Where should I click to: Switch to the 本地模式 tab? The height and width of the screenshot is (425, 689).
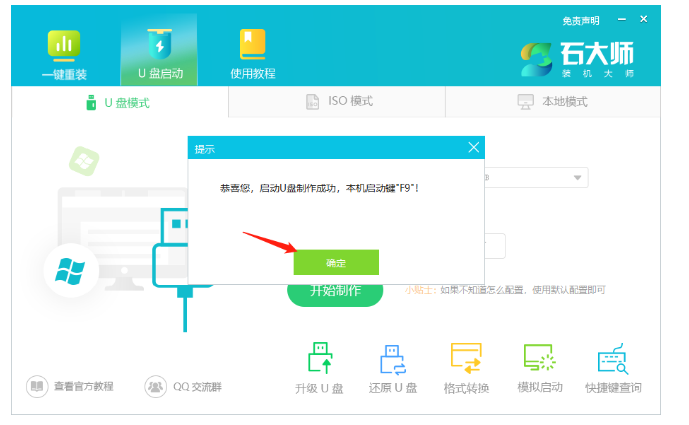click(x=552, y=102)
